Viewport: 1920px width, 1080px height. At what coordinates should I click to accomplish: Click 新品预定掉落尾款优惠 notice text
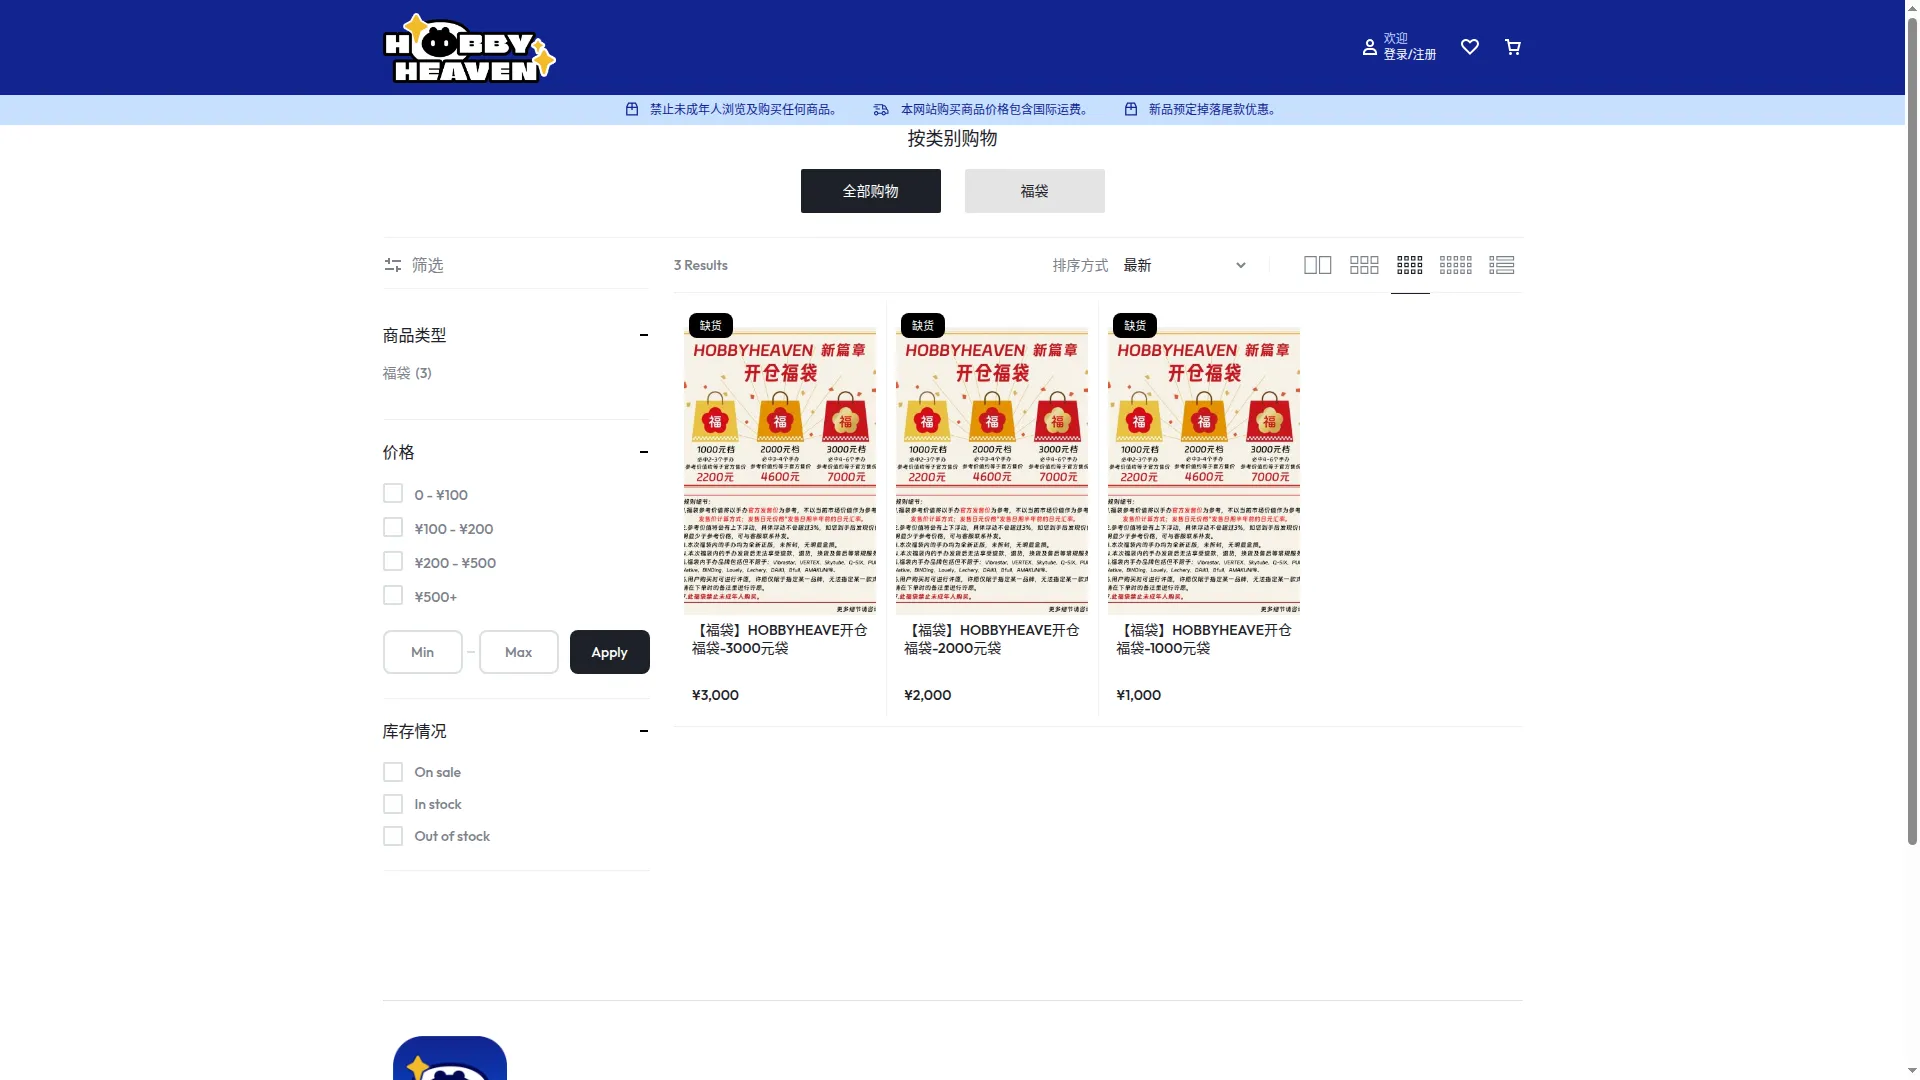[1213, 109]
